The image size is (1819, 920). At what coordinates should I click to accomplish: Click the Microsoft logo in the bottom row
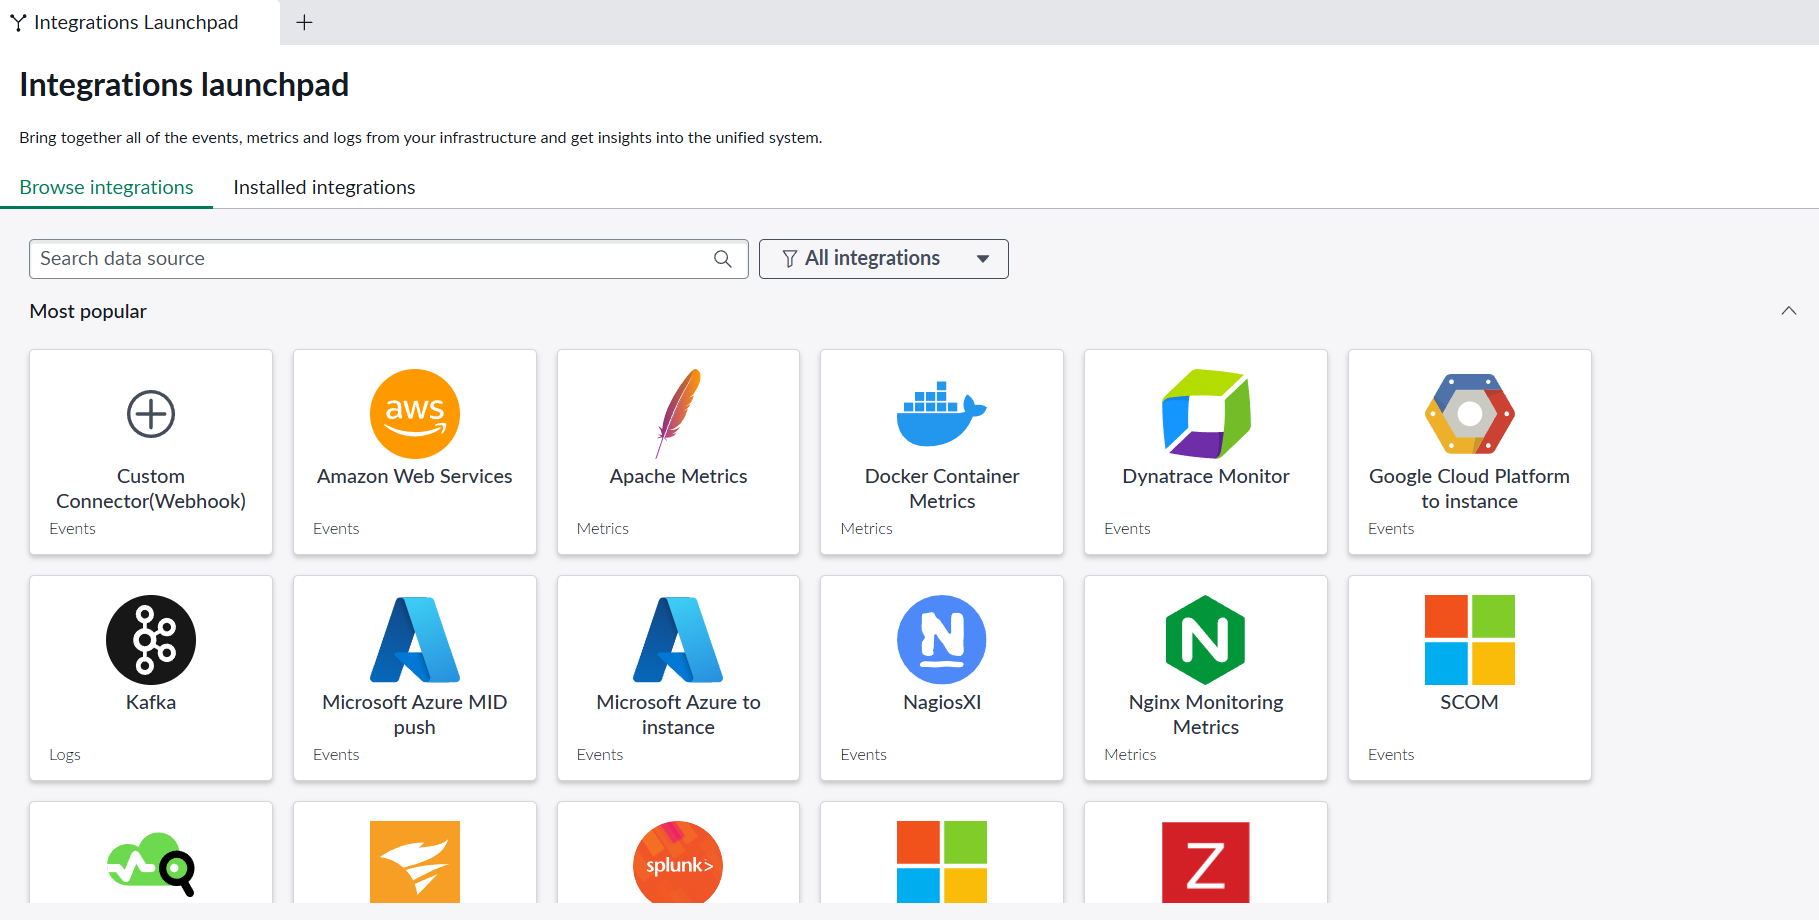(x=942, y=862)
